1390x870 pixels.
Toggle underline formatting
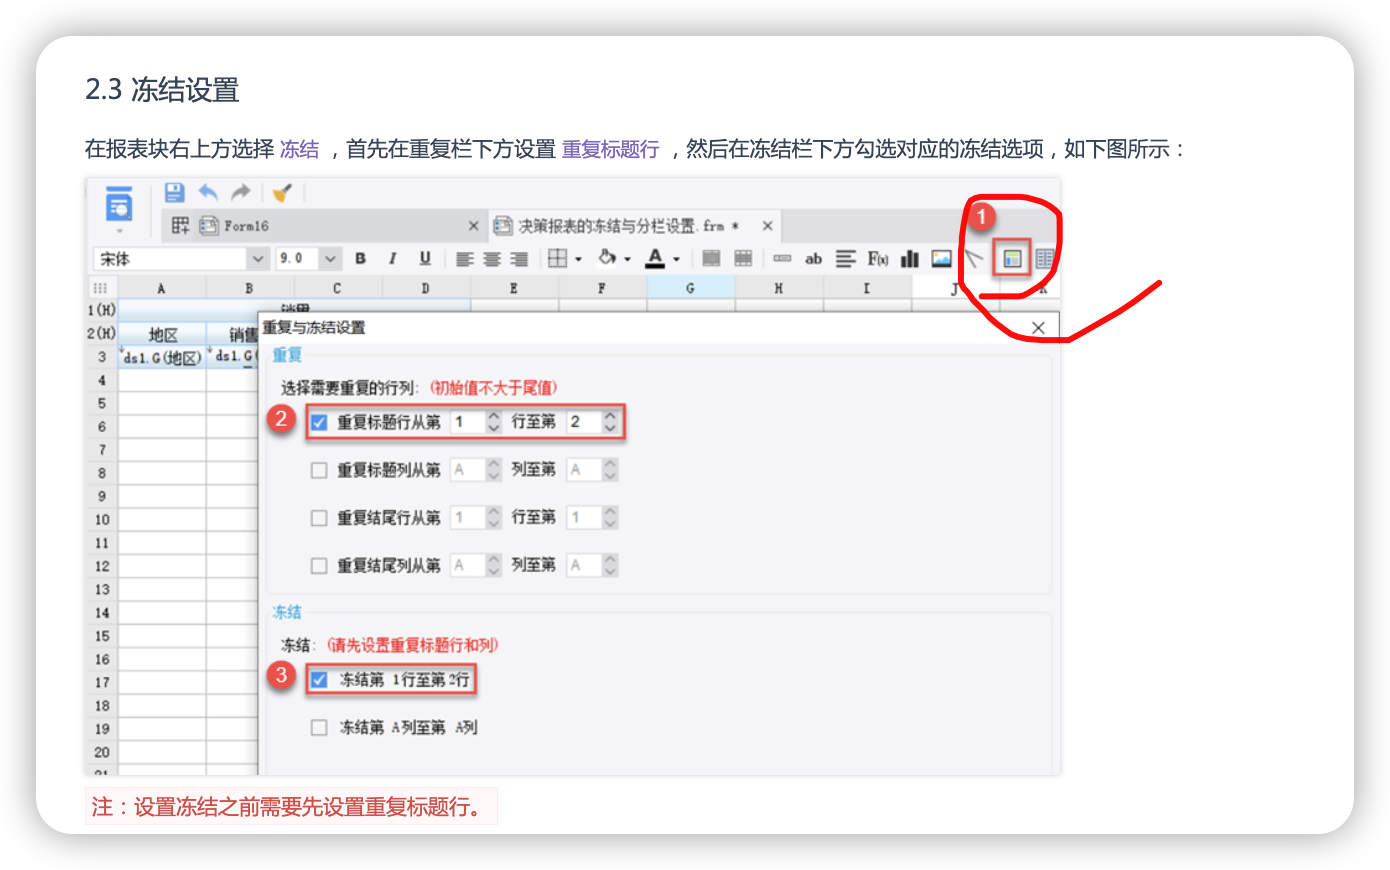(x=425, y=259)
